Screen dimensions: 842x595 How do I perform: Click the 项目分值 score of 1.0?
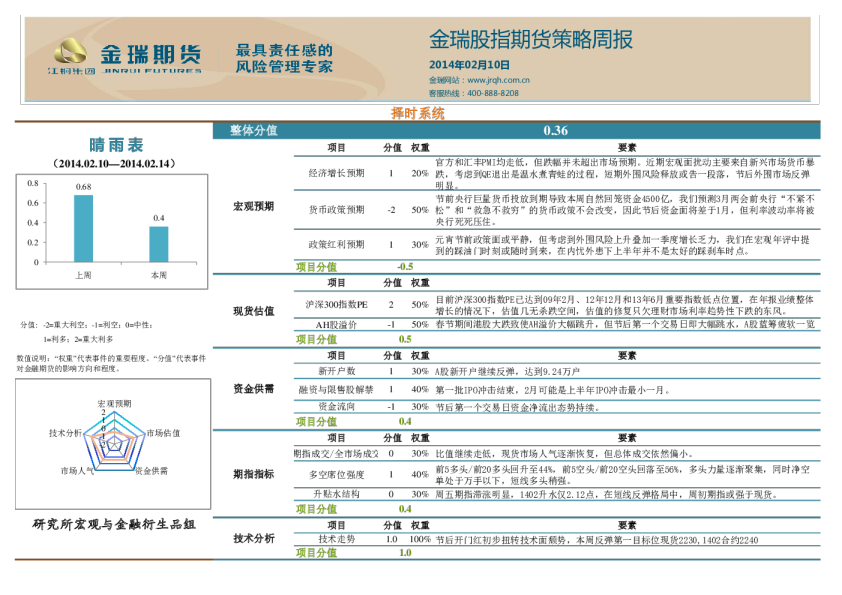point(405,553)
